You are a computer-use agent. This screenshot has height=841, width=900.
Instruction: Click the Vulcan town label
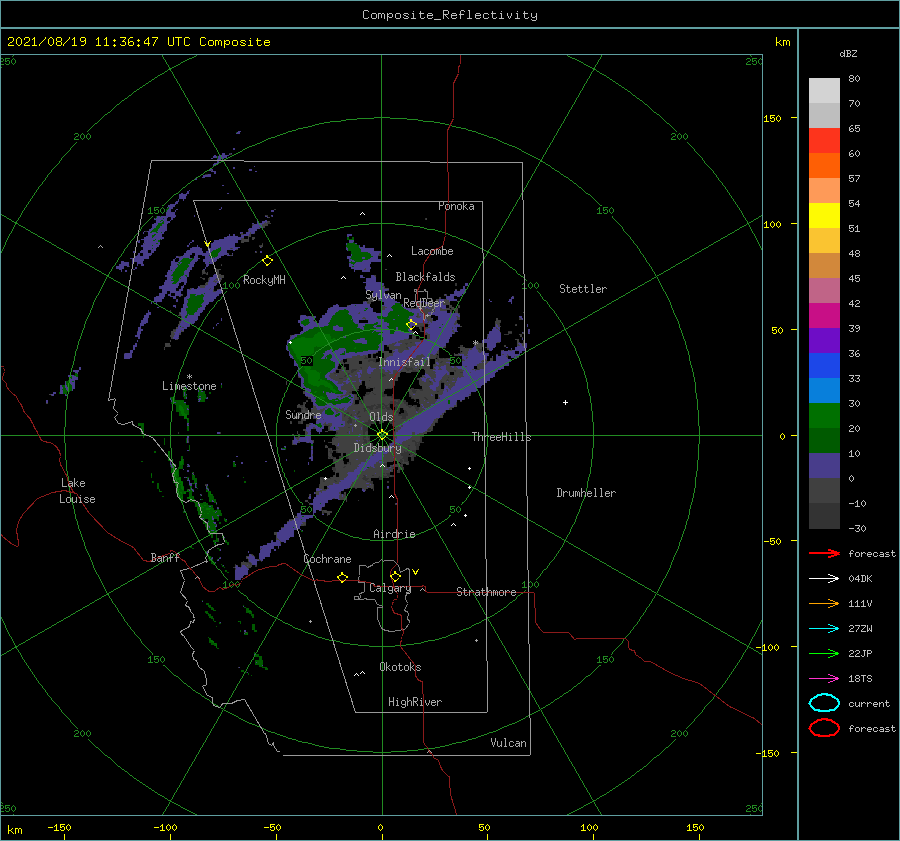[x=508, y=743]
